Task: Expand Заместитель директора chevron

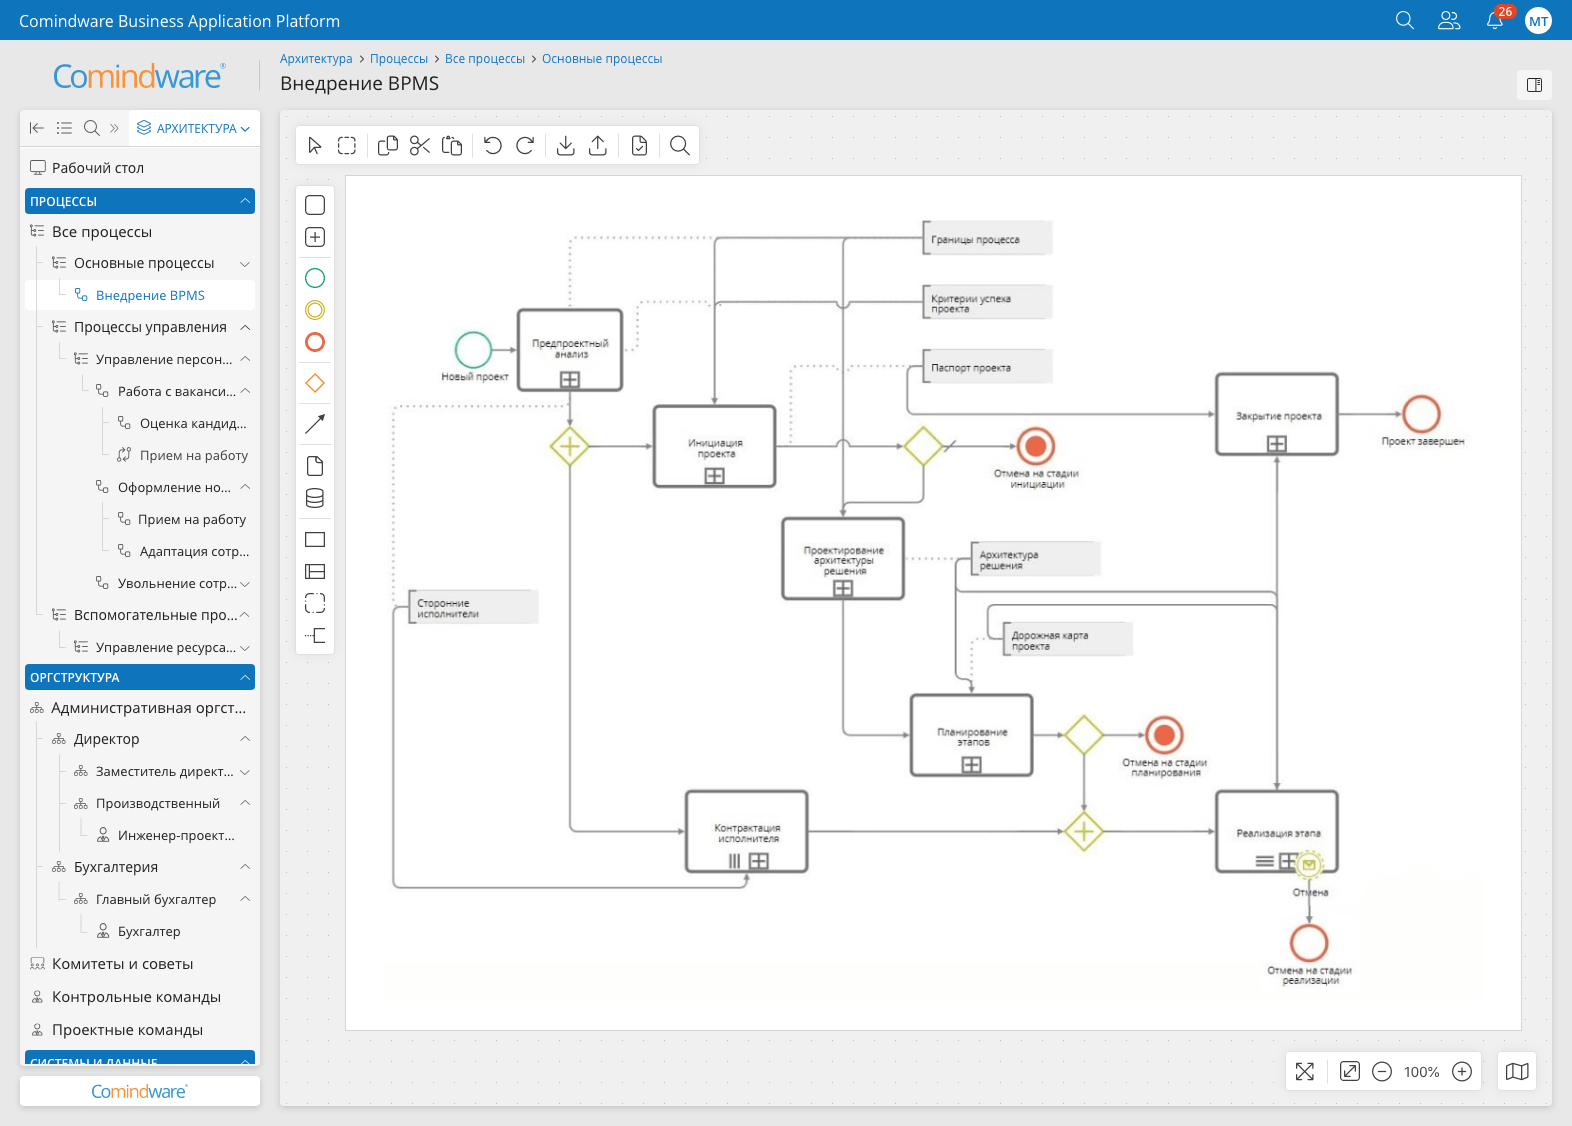Action: [x=245, y=772]
